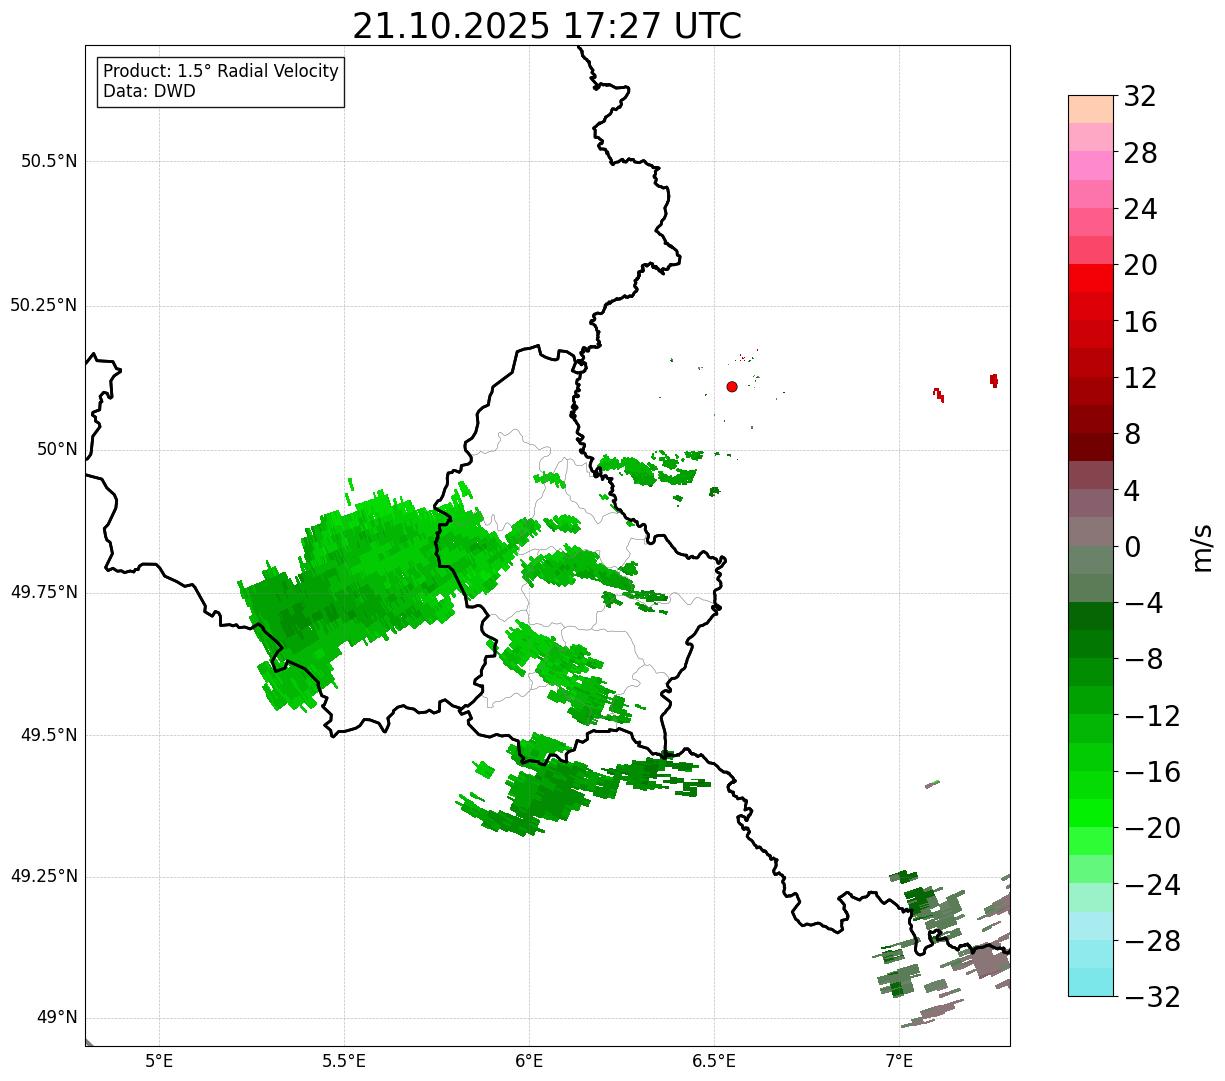Click the 7°E longitude label
This screenshot has width=1225, height=1081.
899,1061
